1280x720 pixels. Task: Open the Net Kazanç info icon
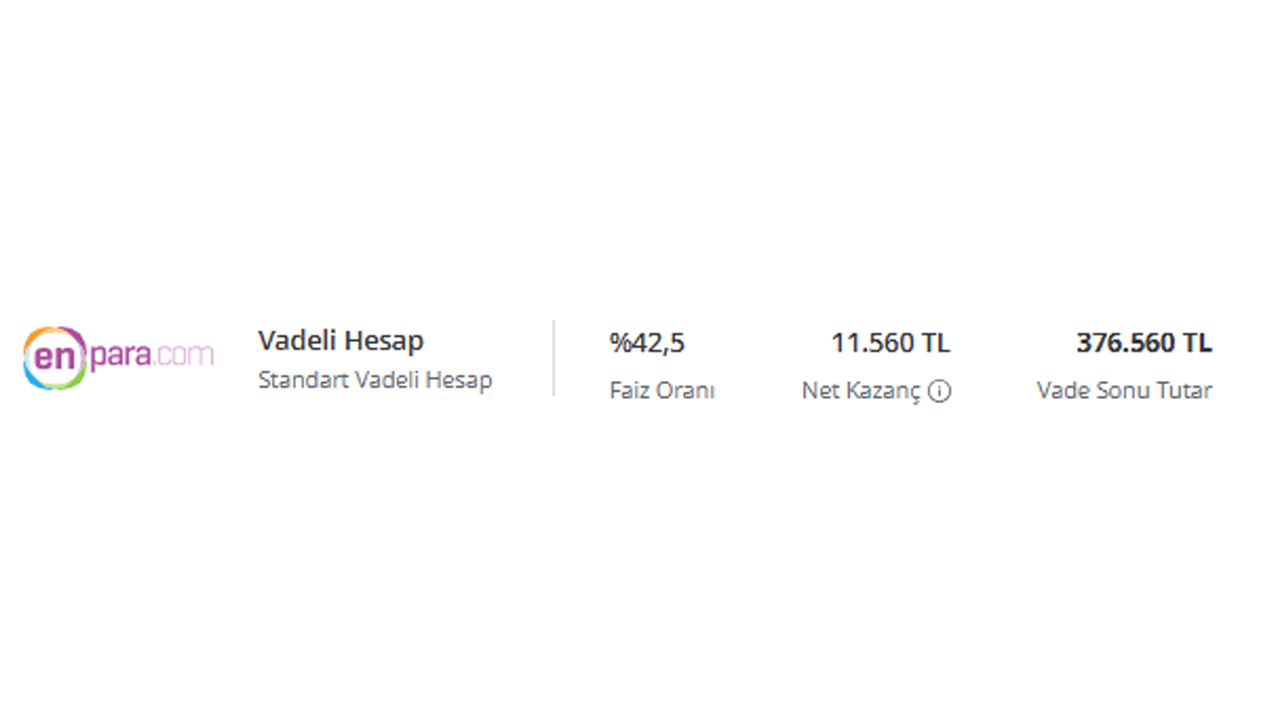(x=939, y=391)
